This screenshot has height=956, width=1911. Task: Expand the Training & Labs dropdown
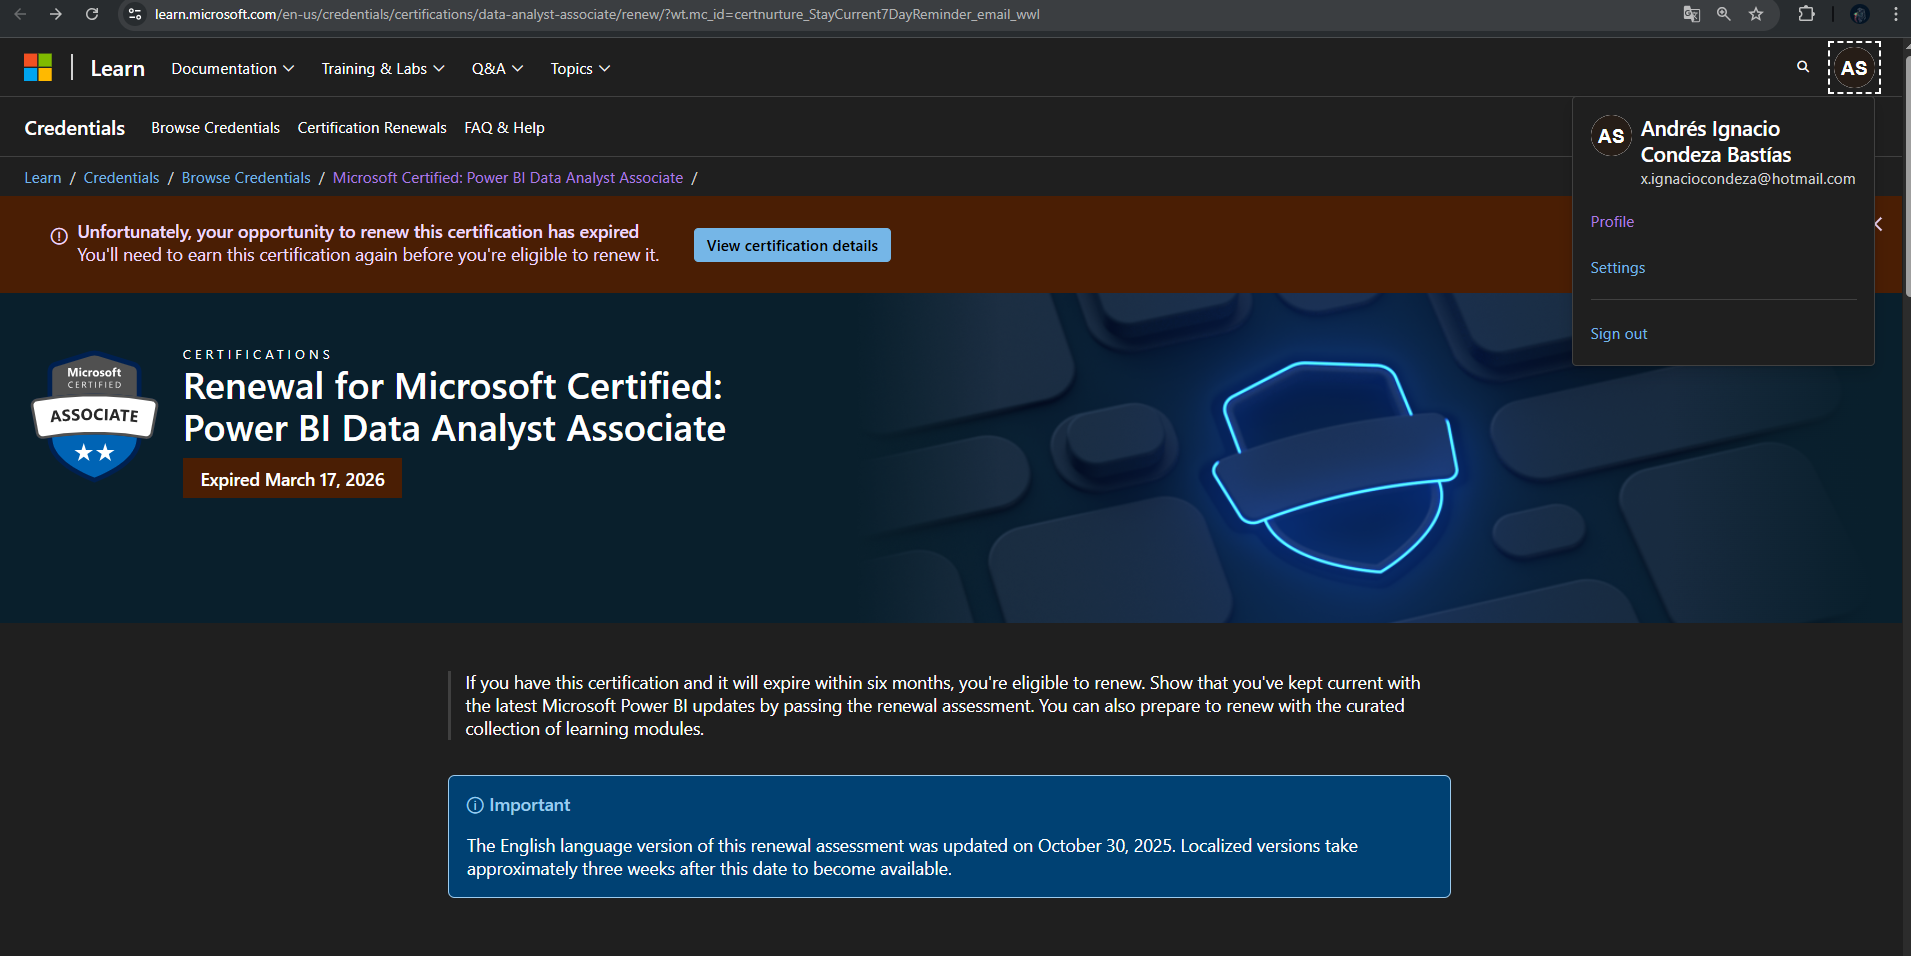(383, 68)
